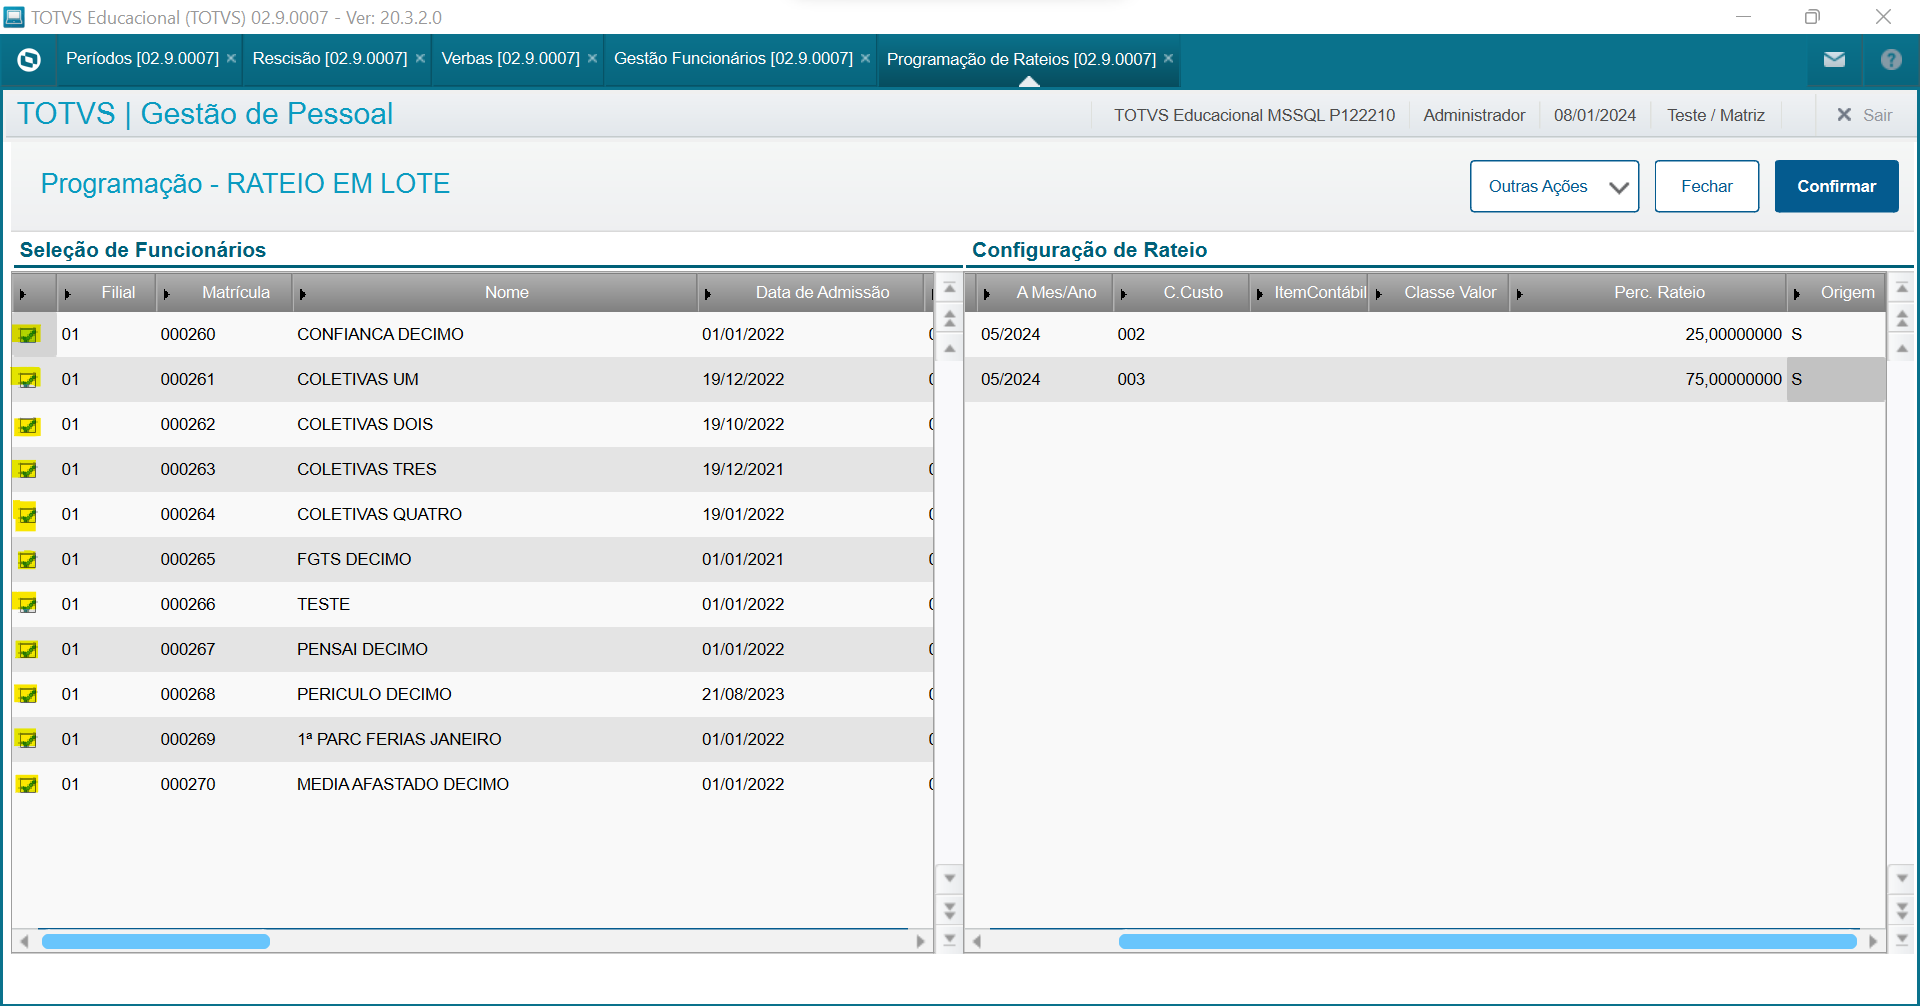Viewport: 1920px width, 1006px height.
Task: Deselect MEDIA AFASTADO DECIMO row checkbox
Action: pyautogui.click(x=28, y=785)
